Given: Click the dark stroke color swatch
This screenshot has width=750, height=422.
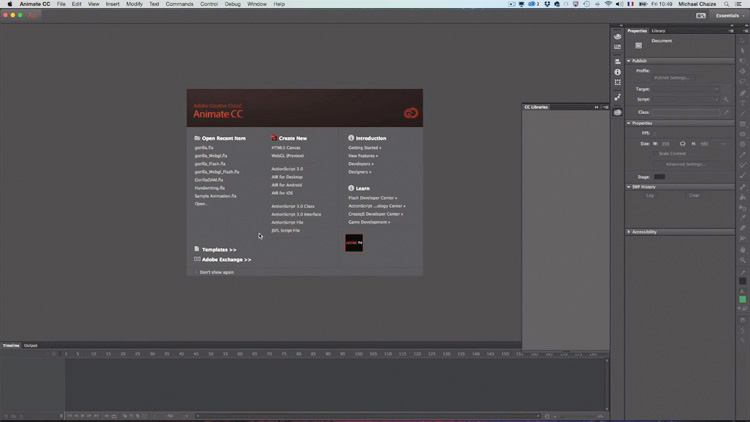Looking at the screenshot, I should click(x=742, y=281).
